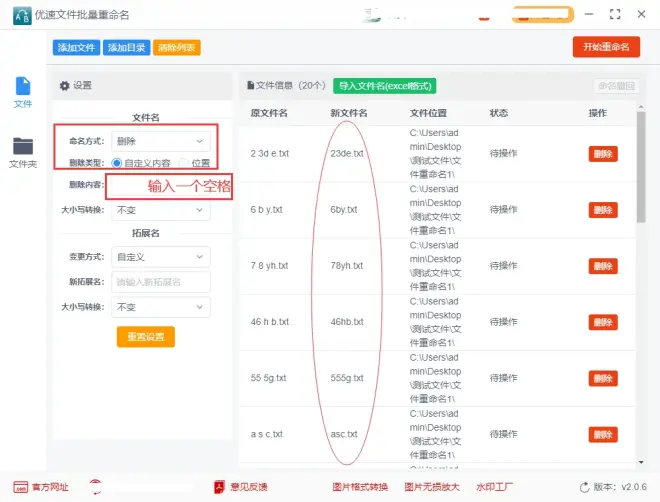This screenshot has width=660, height=502.
Task: Click the app logo icon in title bar
Action: 22,16
